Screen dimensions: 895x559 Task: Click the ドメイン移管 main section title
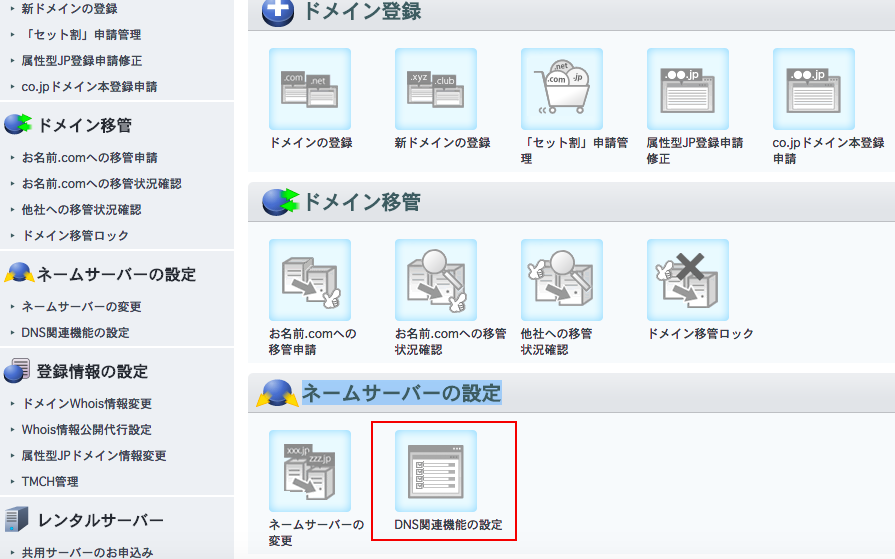point(362,202)
